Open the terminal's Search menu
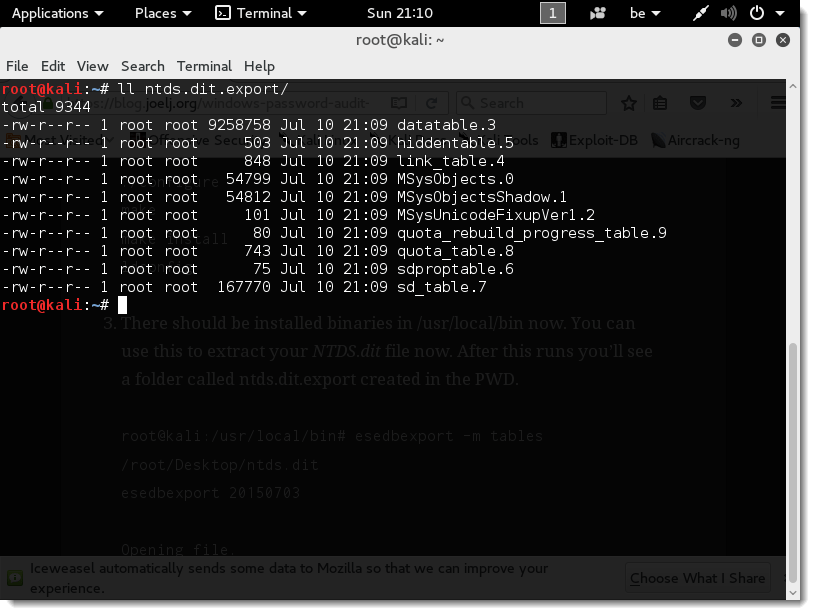The image size is (815, 615). pos(142,66)
